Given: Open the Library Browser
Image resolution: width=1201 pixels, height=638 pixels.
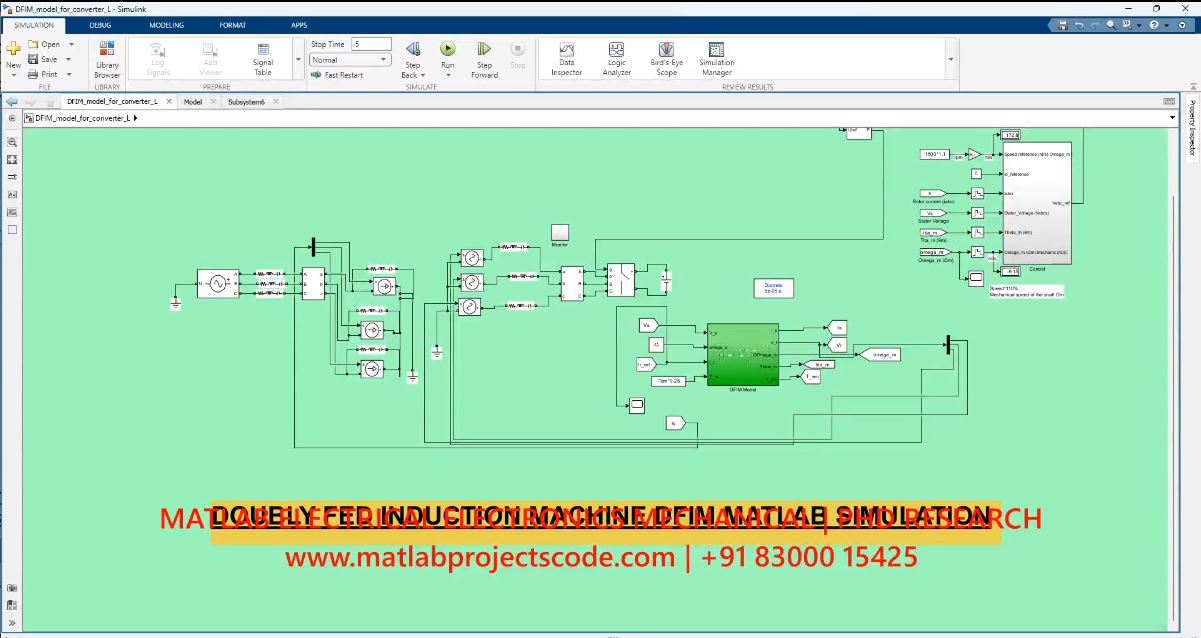Looking at the screenshot, I should pyautogui.click(x=107, y=59).
